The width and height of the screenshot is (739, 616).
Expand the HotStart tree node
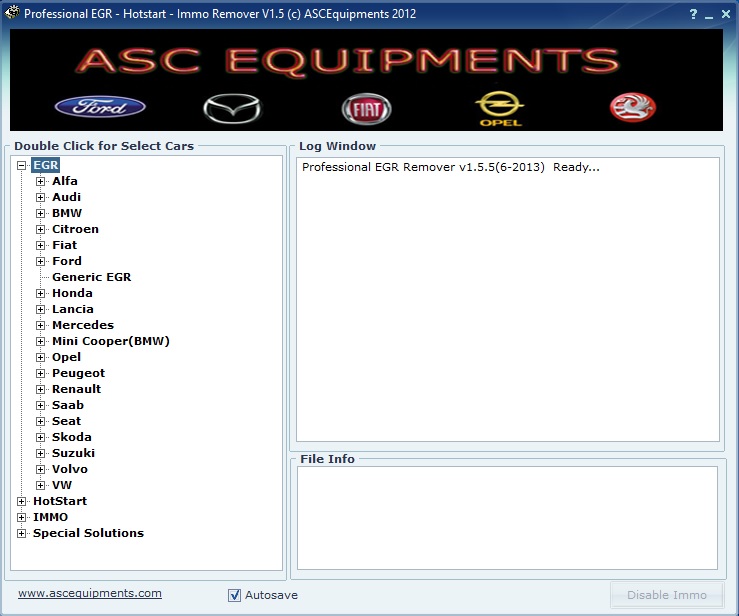(x=22, y=501)
